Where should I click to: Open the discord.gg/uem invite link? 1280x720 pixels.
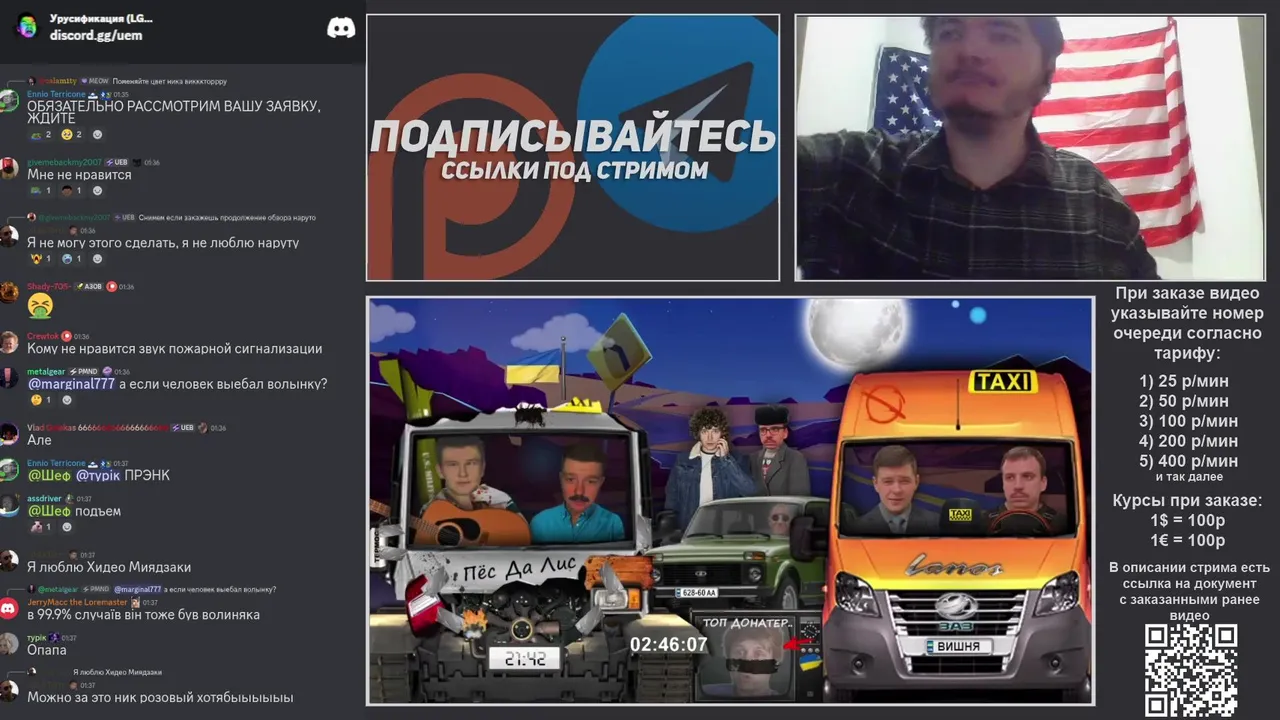tap(96, 35)
